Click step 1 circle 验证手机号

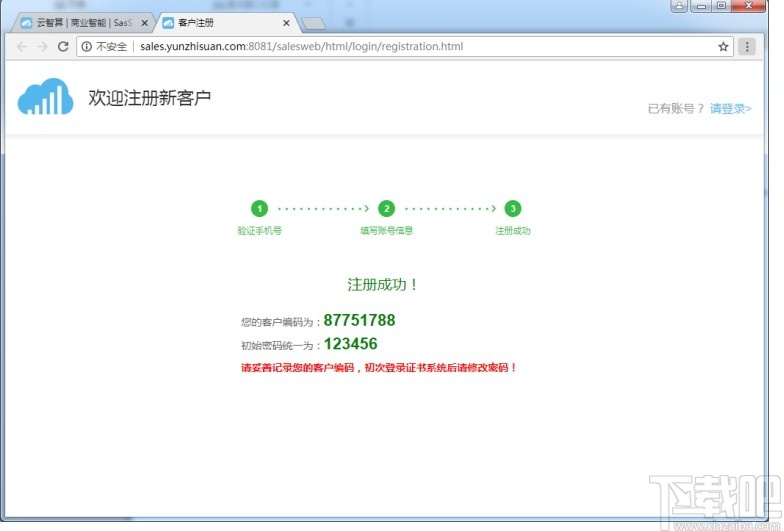(x=260, y=208)
